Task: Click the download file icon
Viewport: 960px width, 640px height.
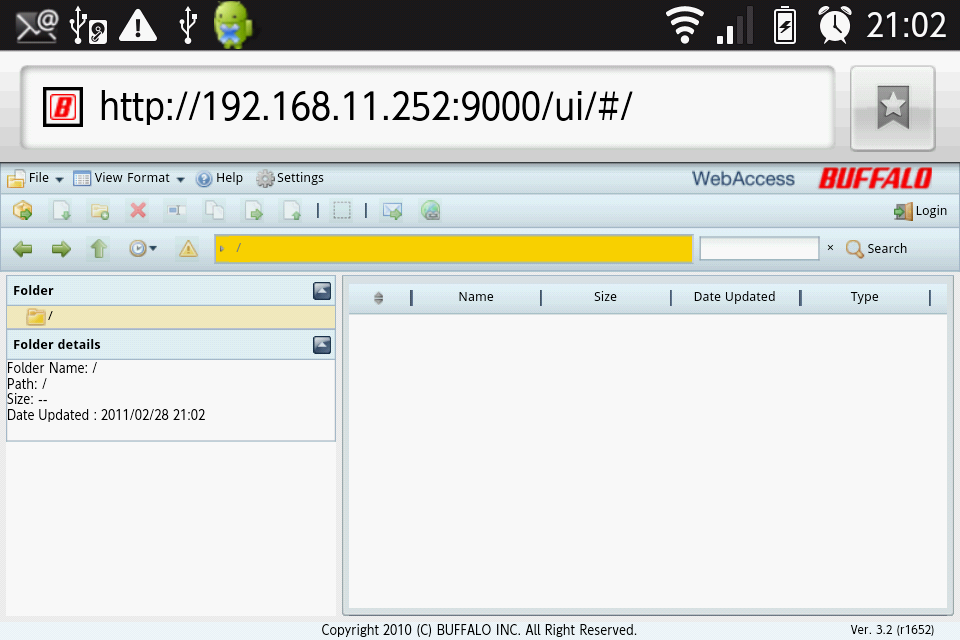Action: point(61,211)
